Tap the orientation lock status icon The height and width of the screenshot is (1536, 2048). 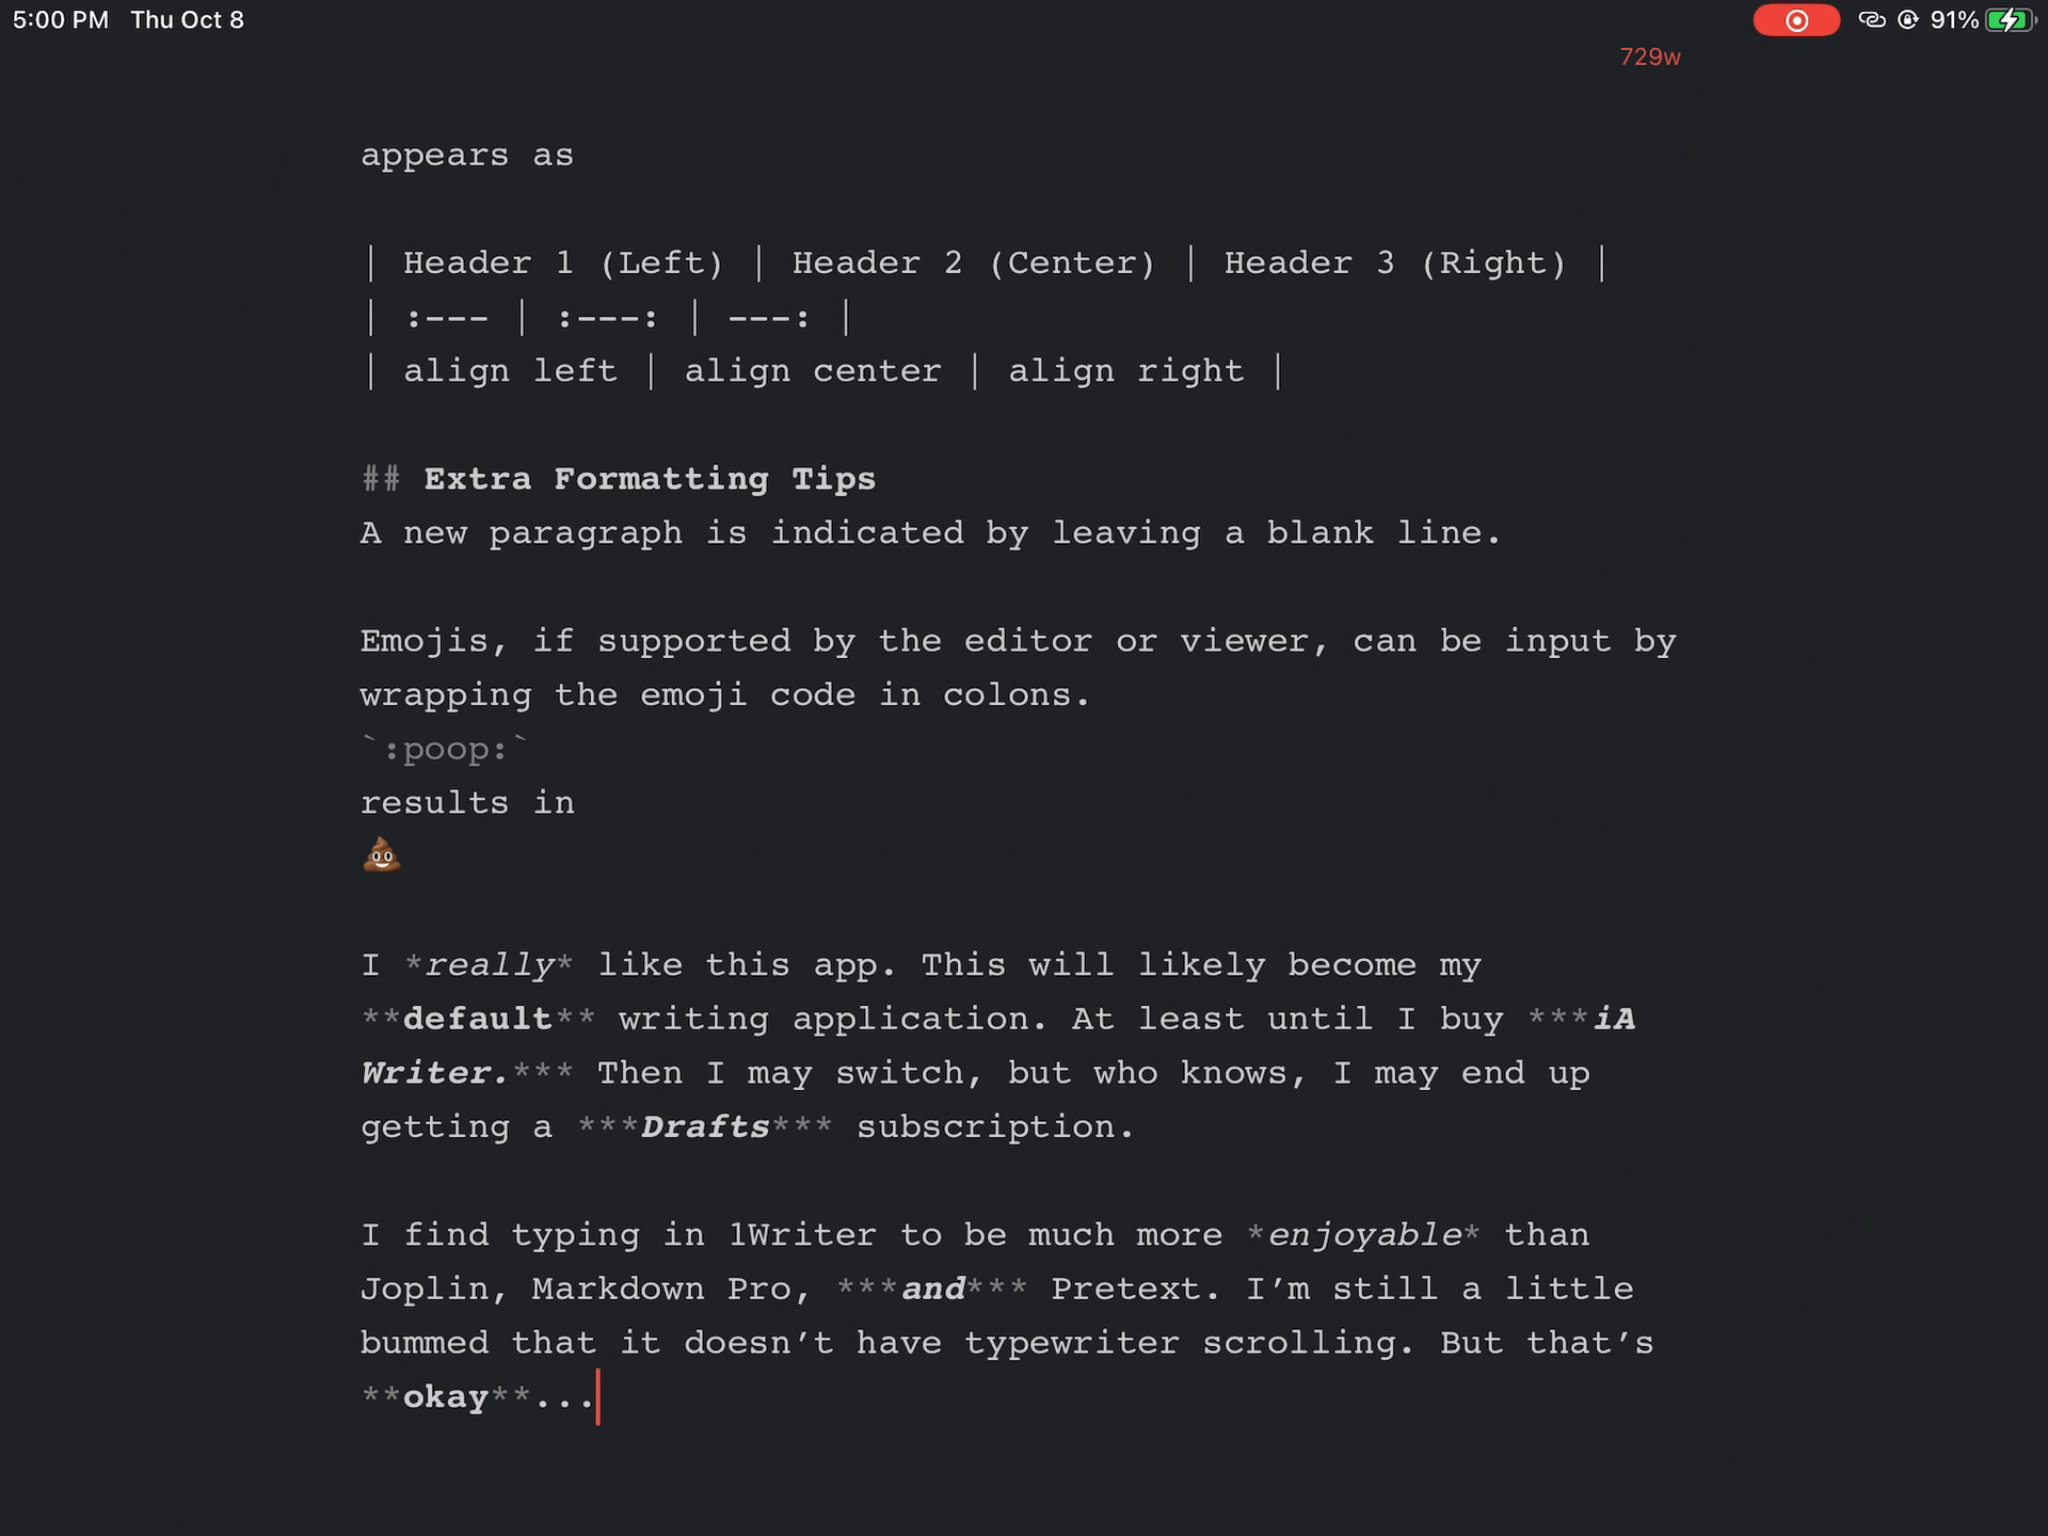tap(1908, 20)
